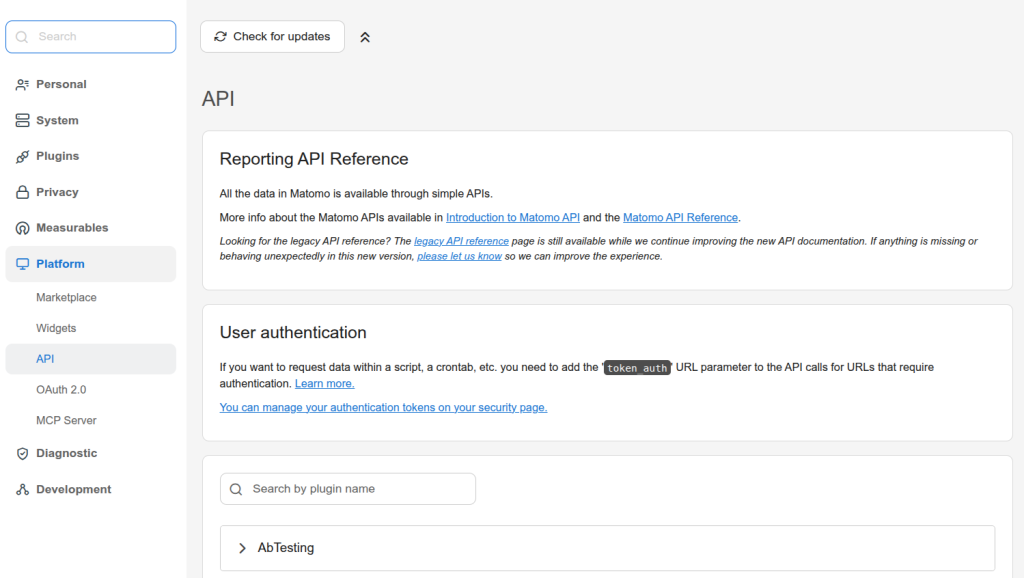Go to Widgets submenu item
The width and height of the screenshot is (1024, 578).
91,328
